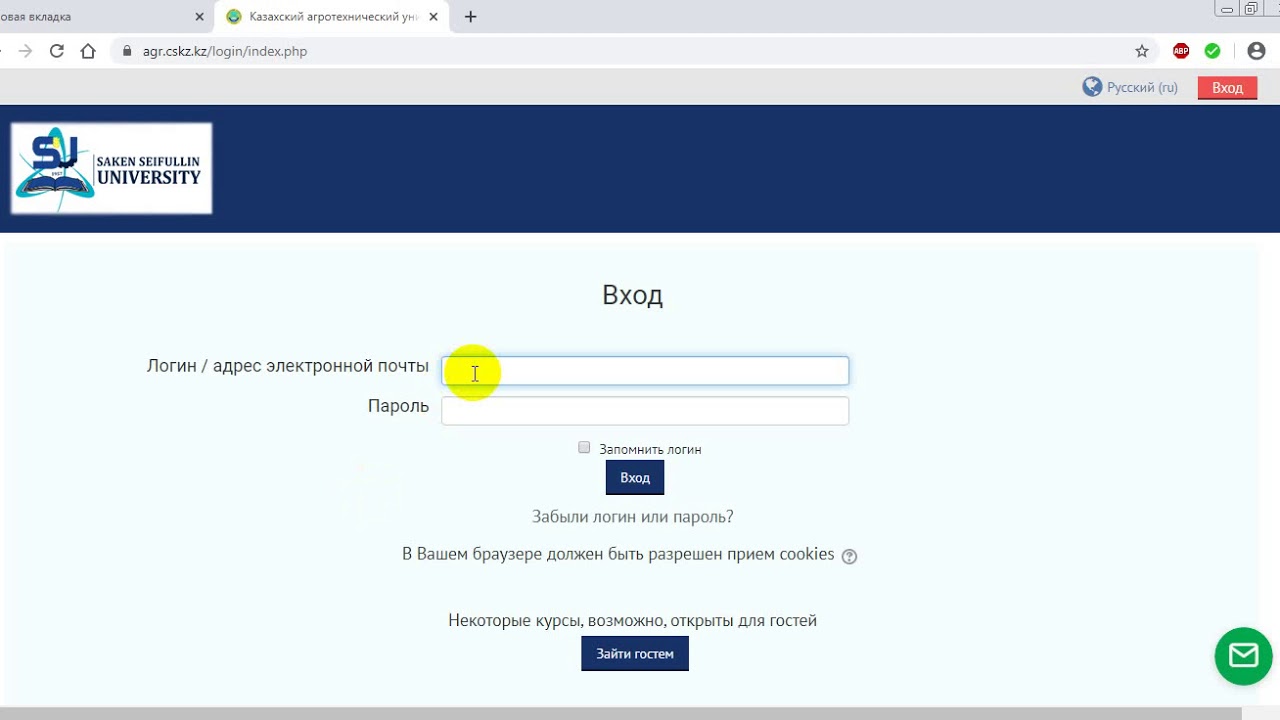Screen dimensions: 1280x720
Task: Open the Русский (ru) language menu
Action: [x=1142, y=88]
